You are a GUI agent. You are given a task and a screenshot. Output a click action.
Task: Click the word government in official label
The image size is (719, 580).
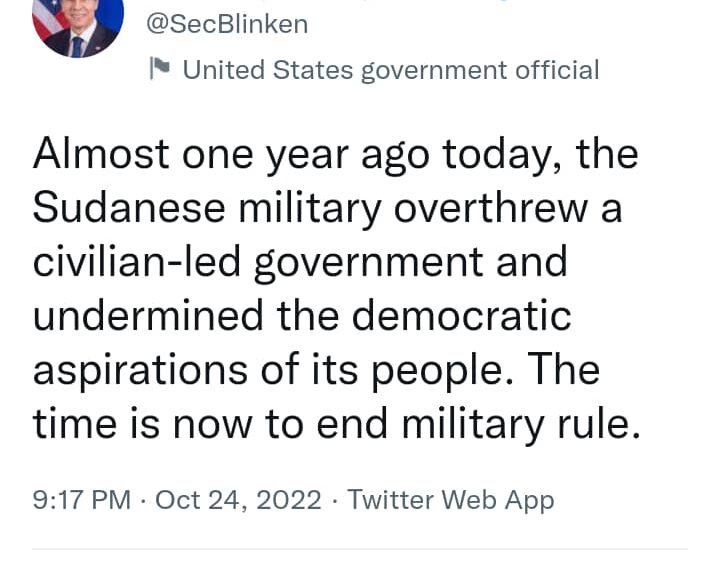(434, 72)
